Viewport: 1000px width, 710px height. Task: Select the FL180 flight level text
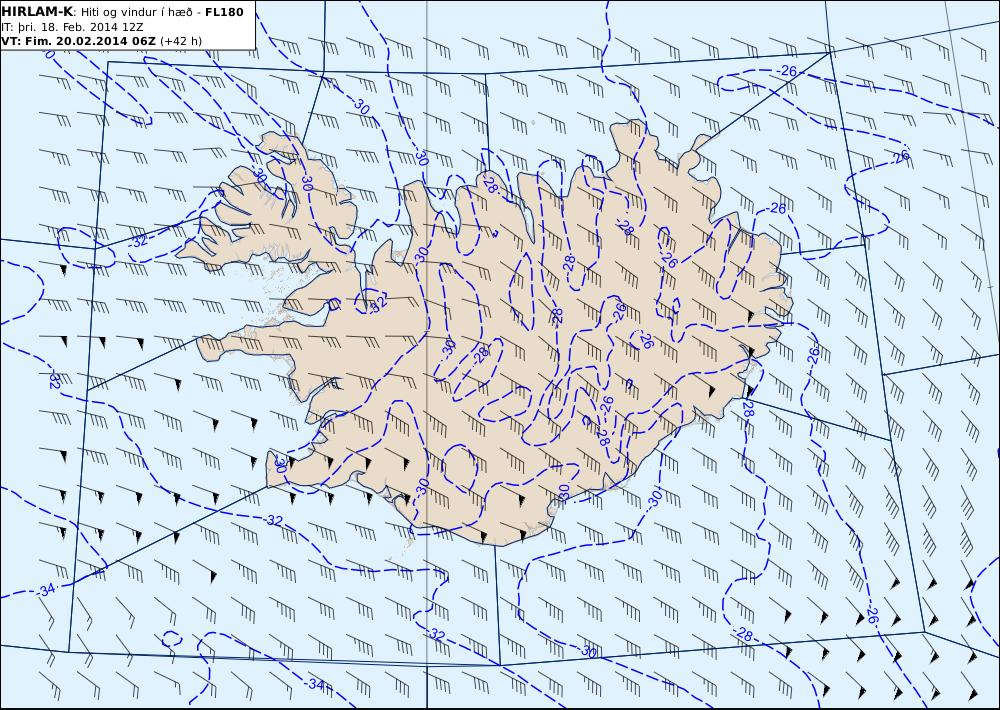click(x=224, y=12)
